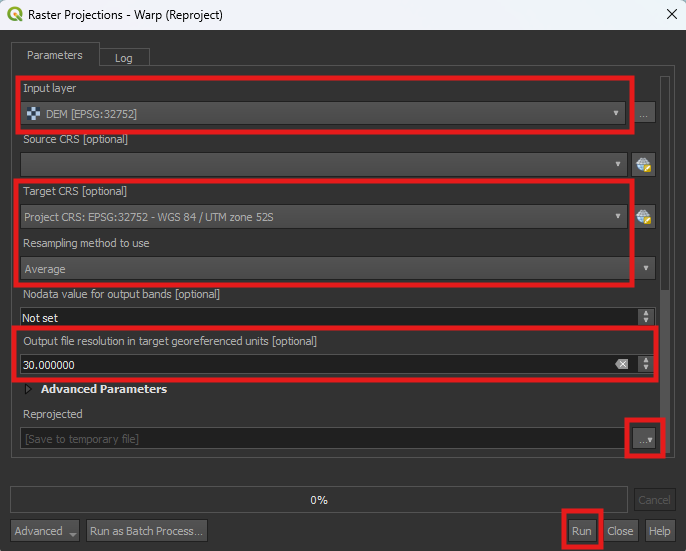Click Run as Batch Process
686x551 pixels.
[x=147, y=531]
